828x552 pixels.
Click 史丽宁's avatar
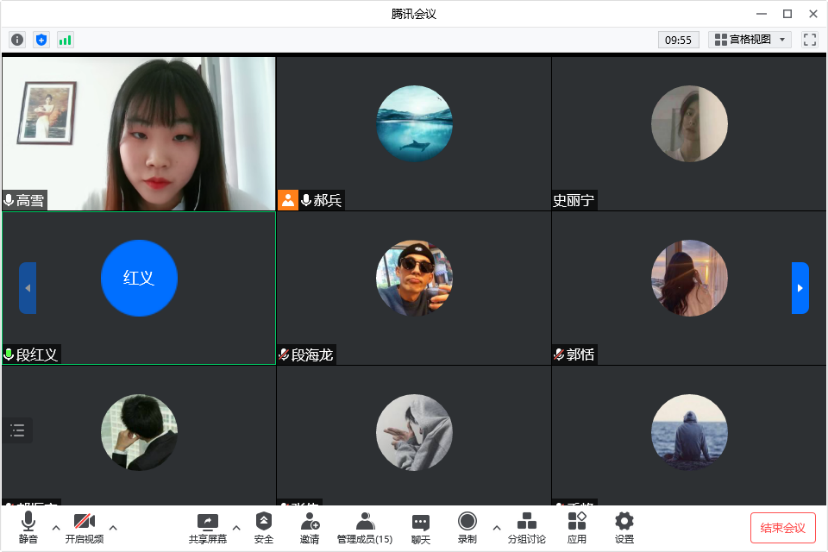pyautogui.click(x=689, y=124)
